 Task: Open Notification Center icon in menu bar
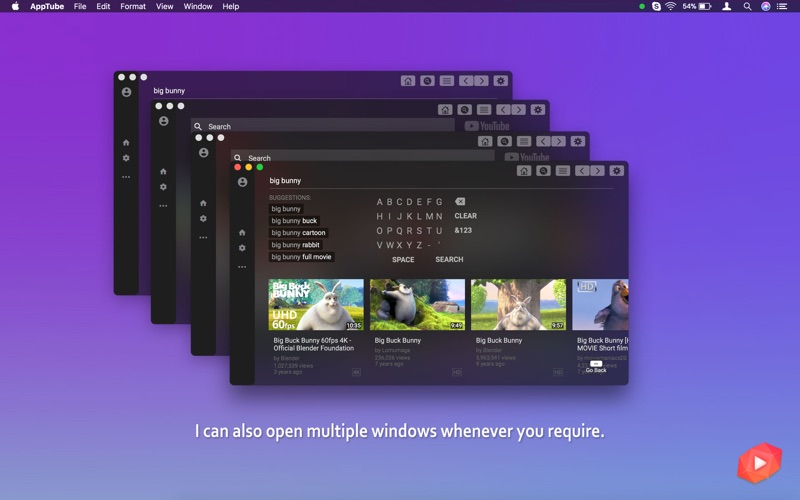782,6
